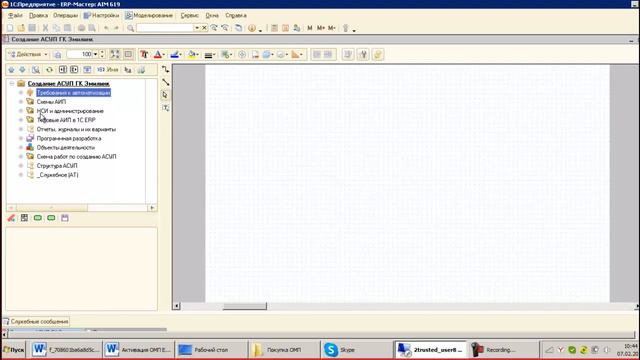Open the yellow fill color bucket picker
Image resolution: width=640 pixels, height=360 pixels.
click(x=193, y=54)
